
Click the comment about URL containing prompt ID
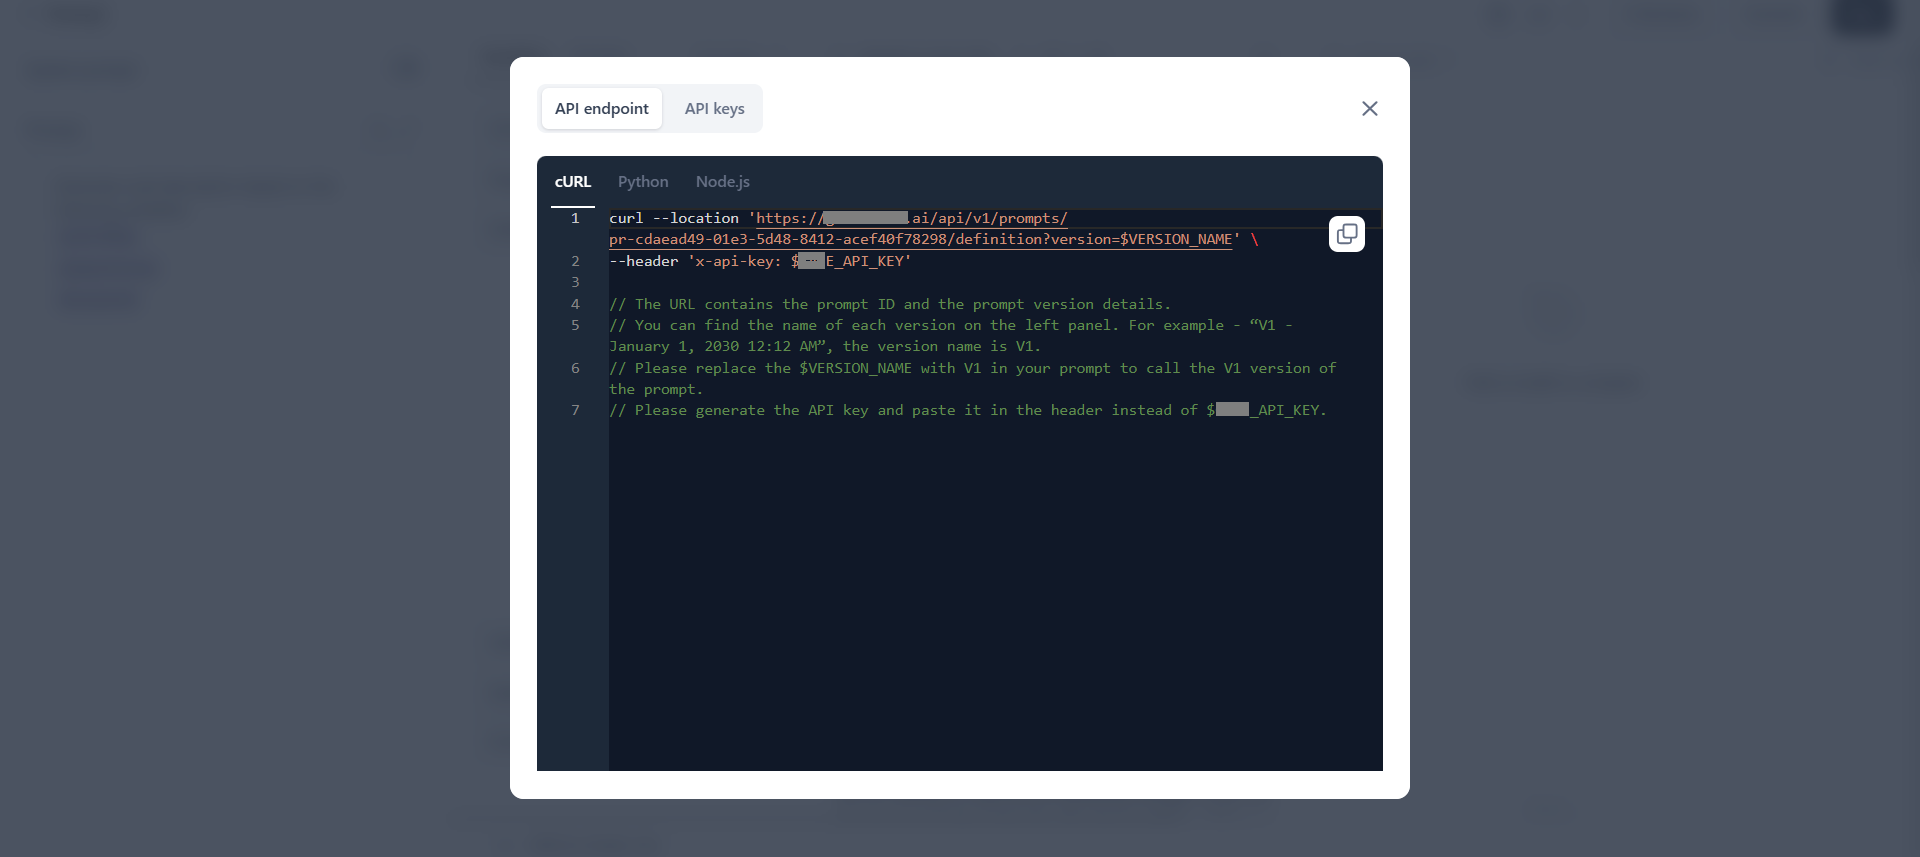click(889, 305)
